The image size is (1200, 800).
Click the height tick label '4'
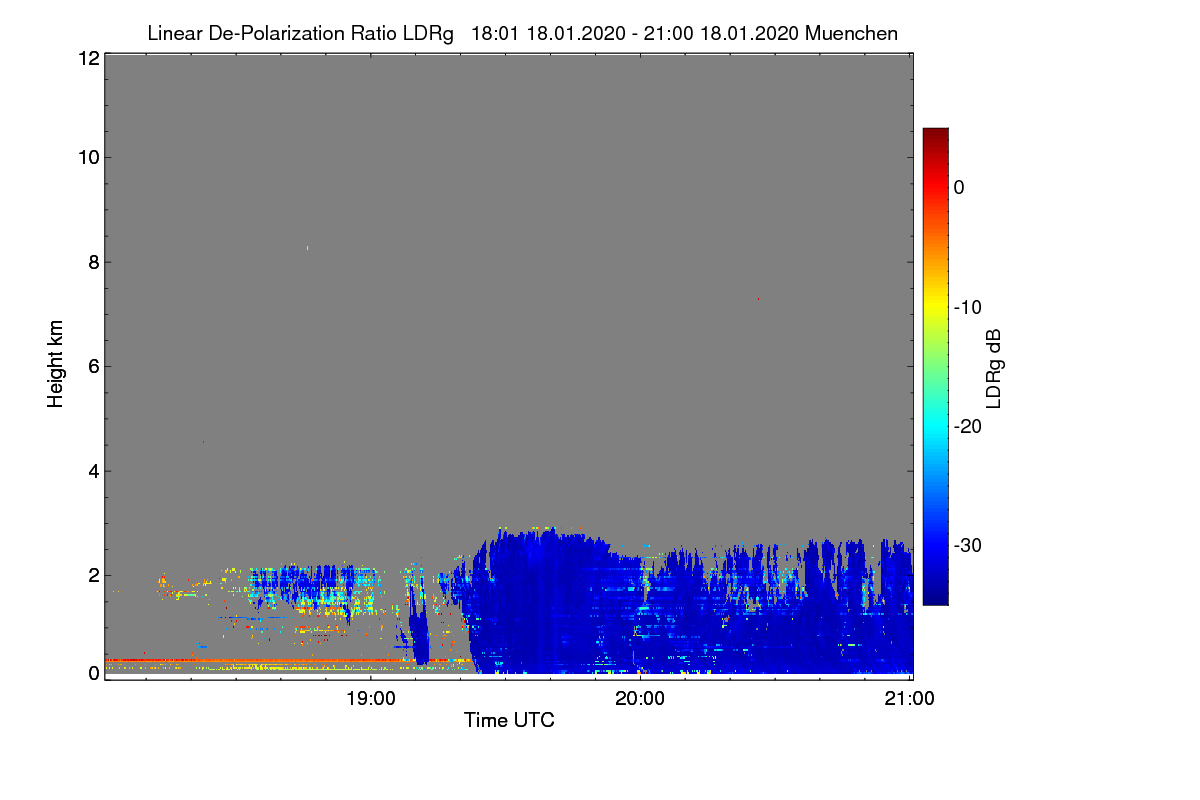[92, 471]
